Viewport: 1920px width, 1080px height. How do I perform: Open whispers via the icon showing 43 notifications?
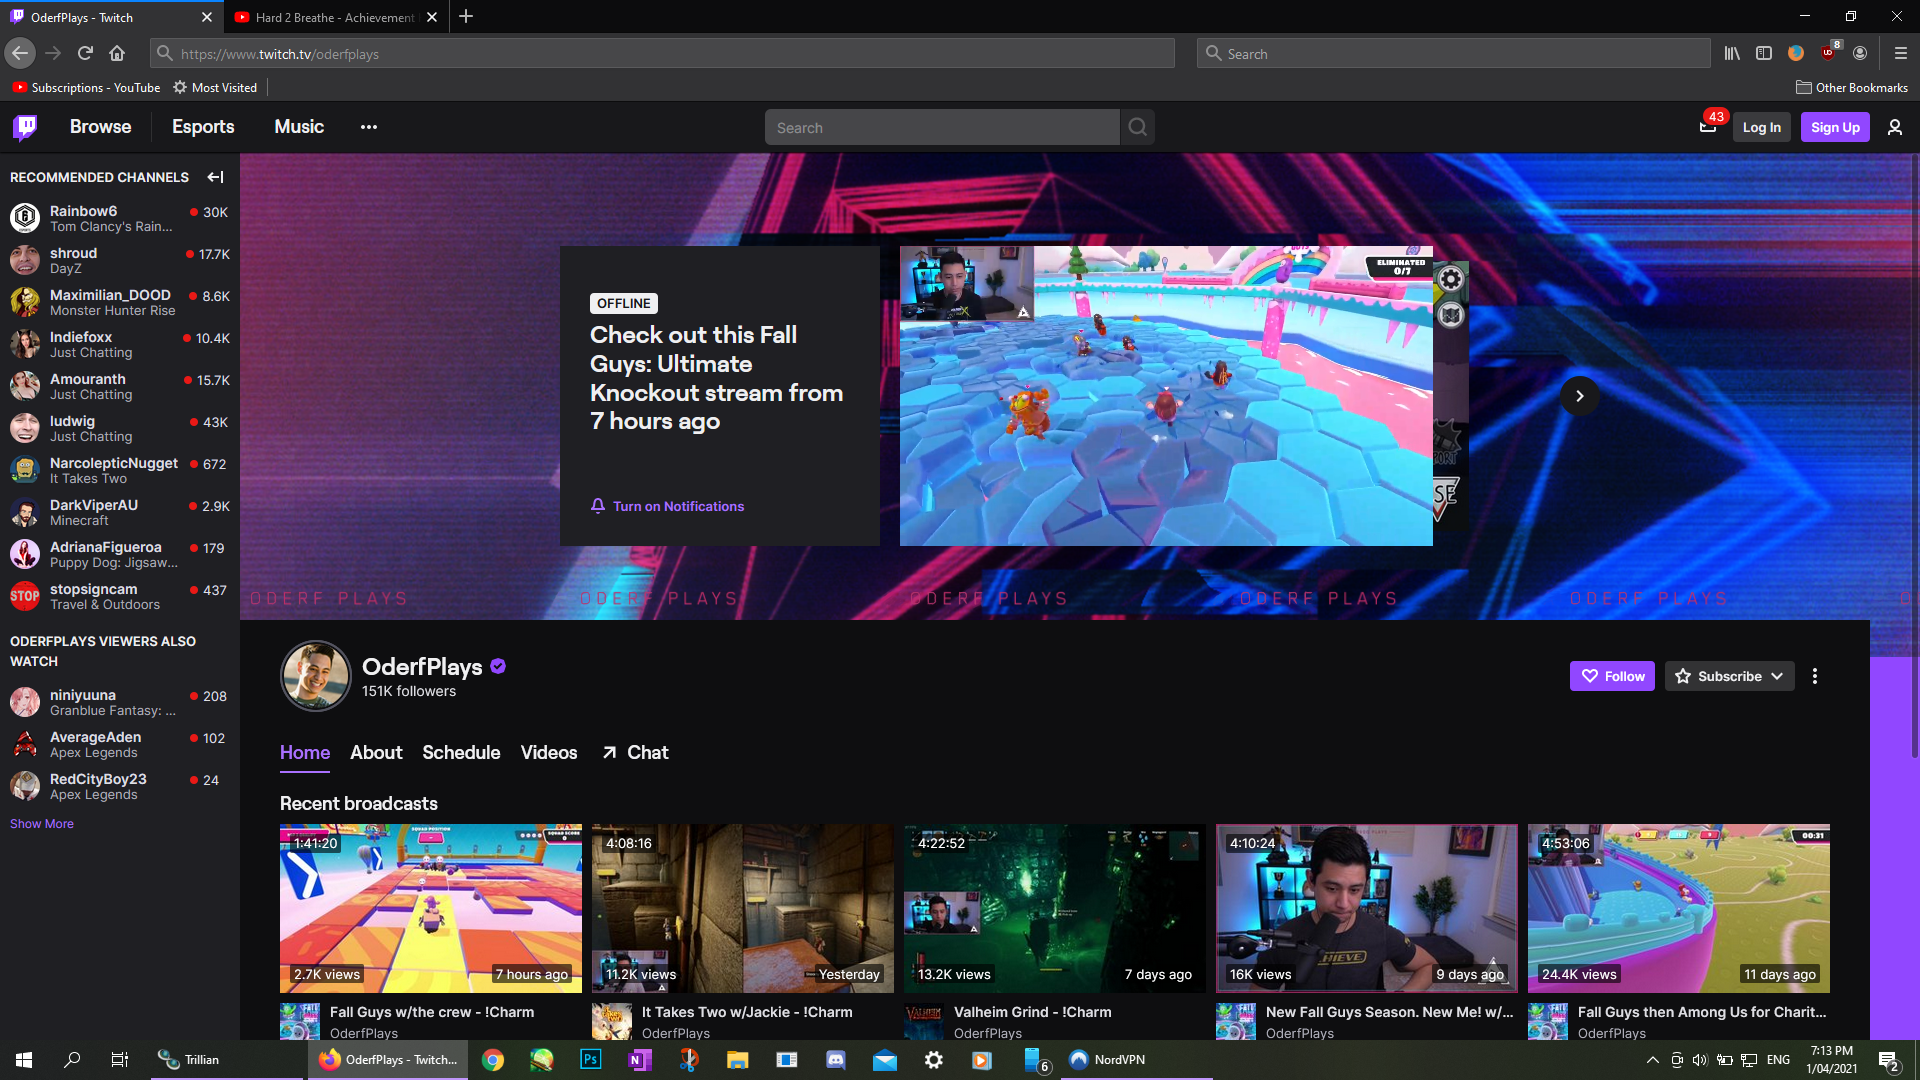(x=1708, y=127)
